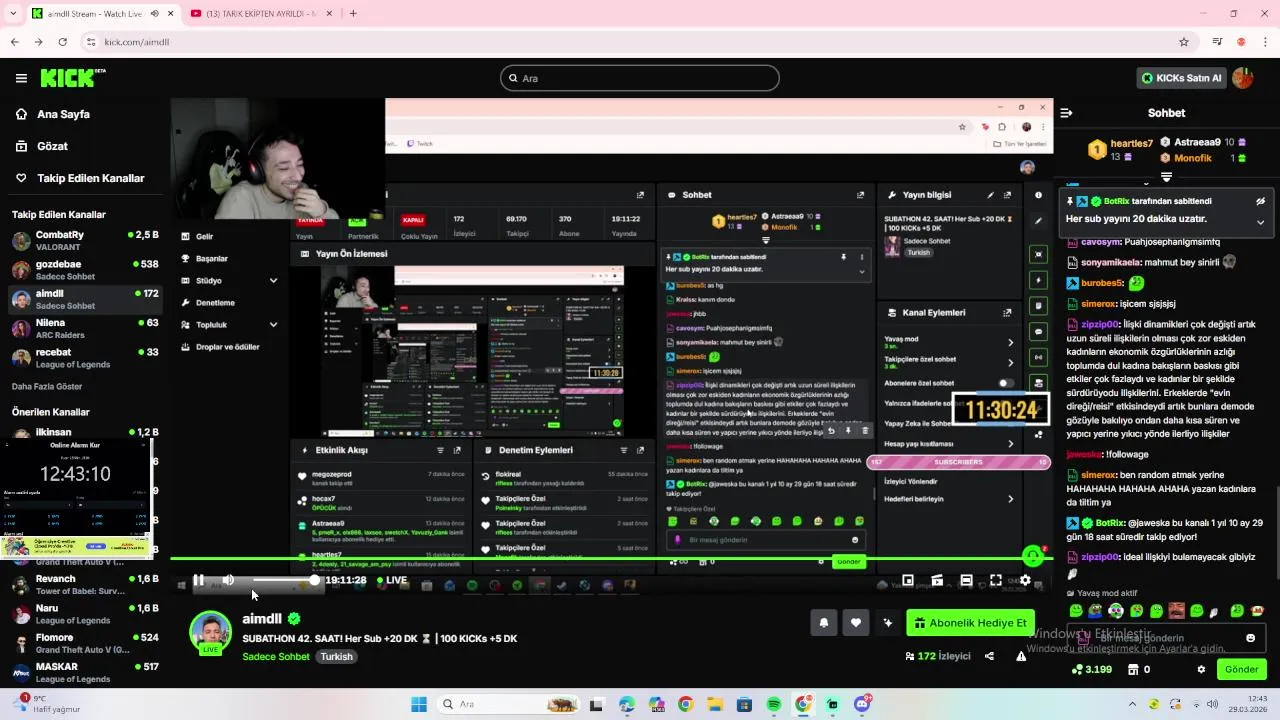Expand the pinned message chevron
This screenshot has height=720, width=1280.
[1260, 222]
